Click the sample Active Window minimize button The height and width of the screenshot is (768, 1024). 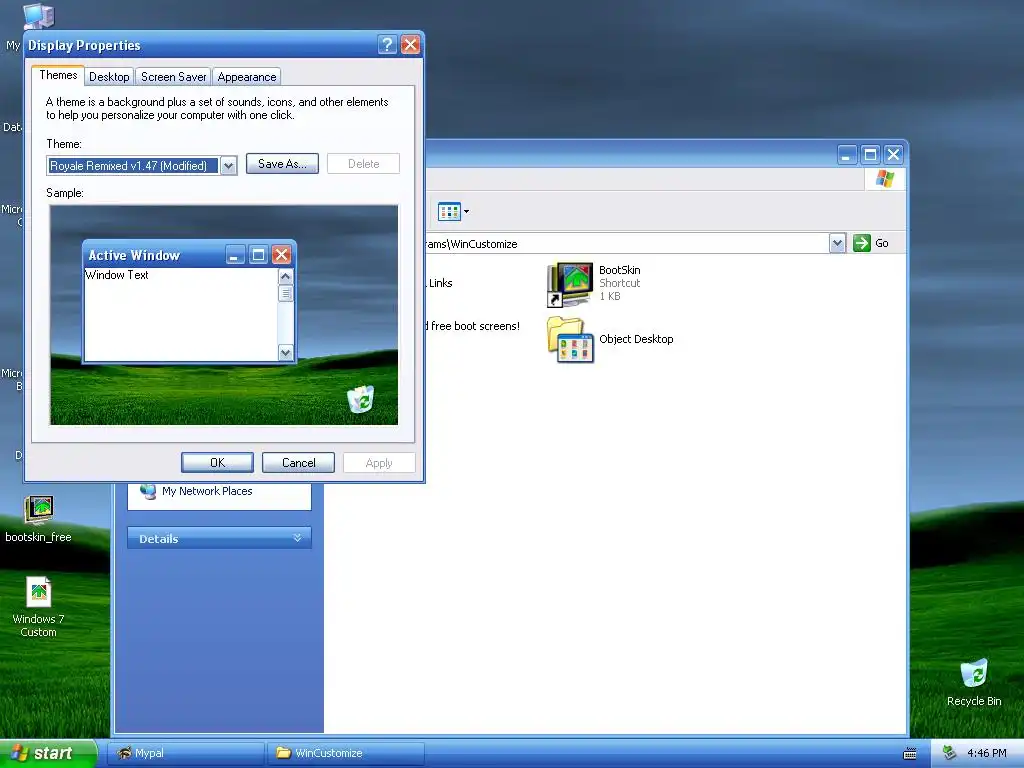click(x=235, y=255)
